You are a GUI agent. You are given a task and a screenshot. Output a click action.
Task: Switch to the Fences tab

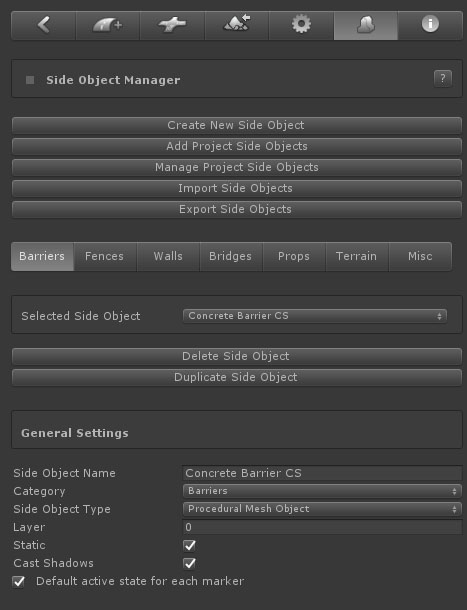pos(105,256)
